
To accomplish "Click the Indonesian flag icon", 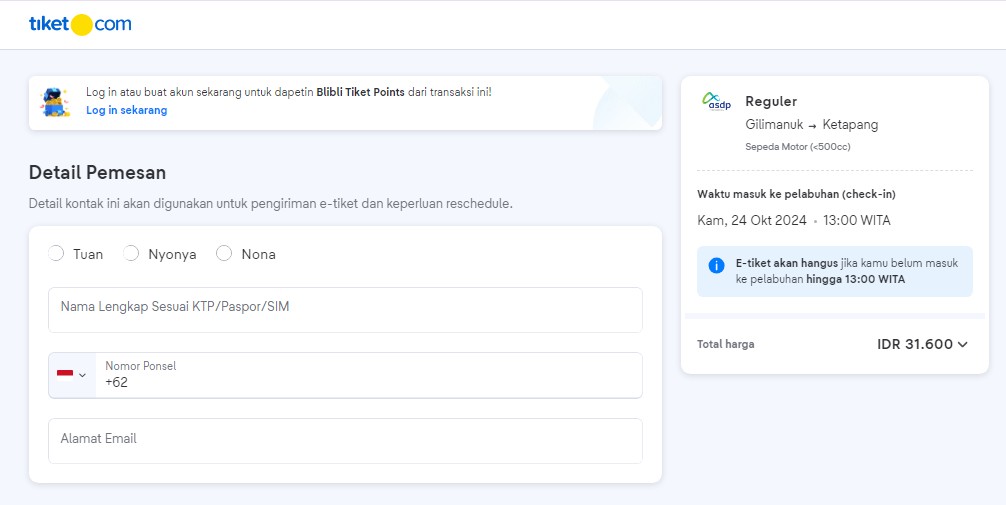I will click(x=65, y=375).
